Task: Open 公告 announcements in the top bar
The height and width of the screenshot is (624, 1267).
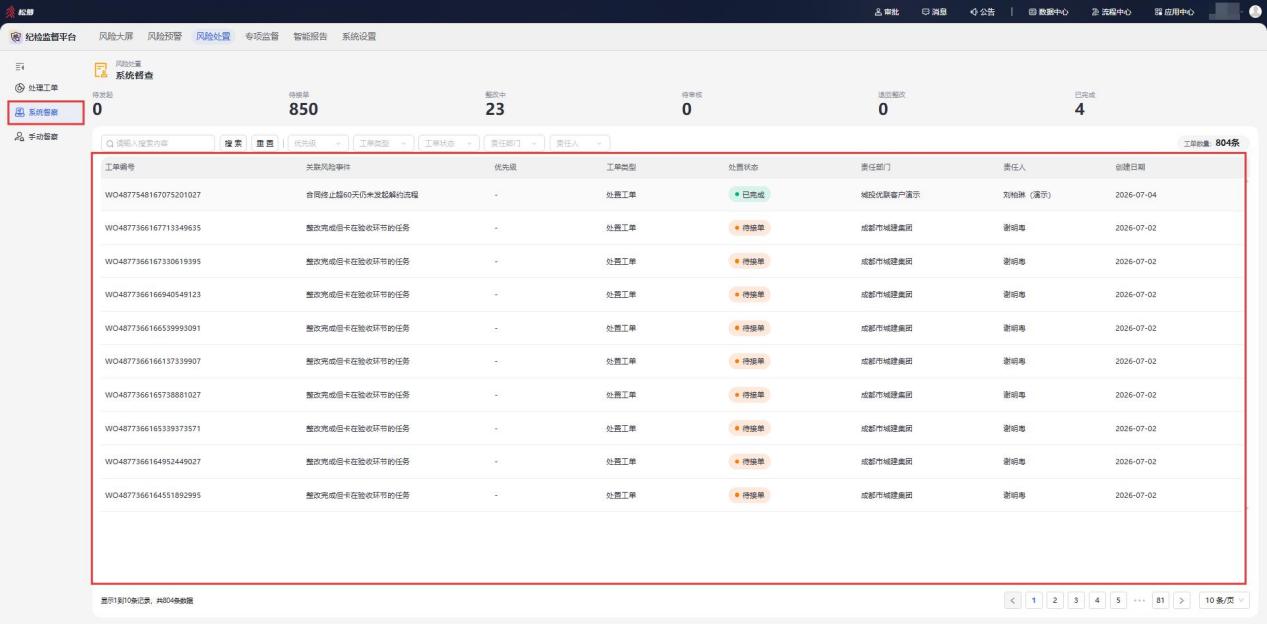Action: [x=982, y=12]
